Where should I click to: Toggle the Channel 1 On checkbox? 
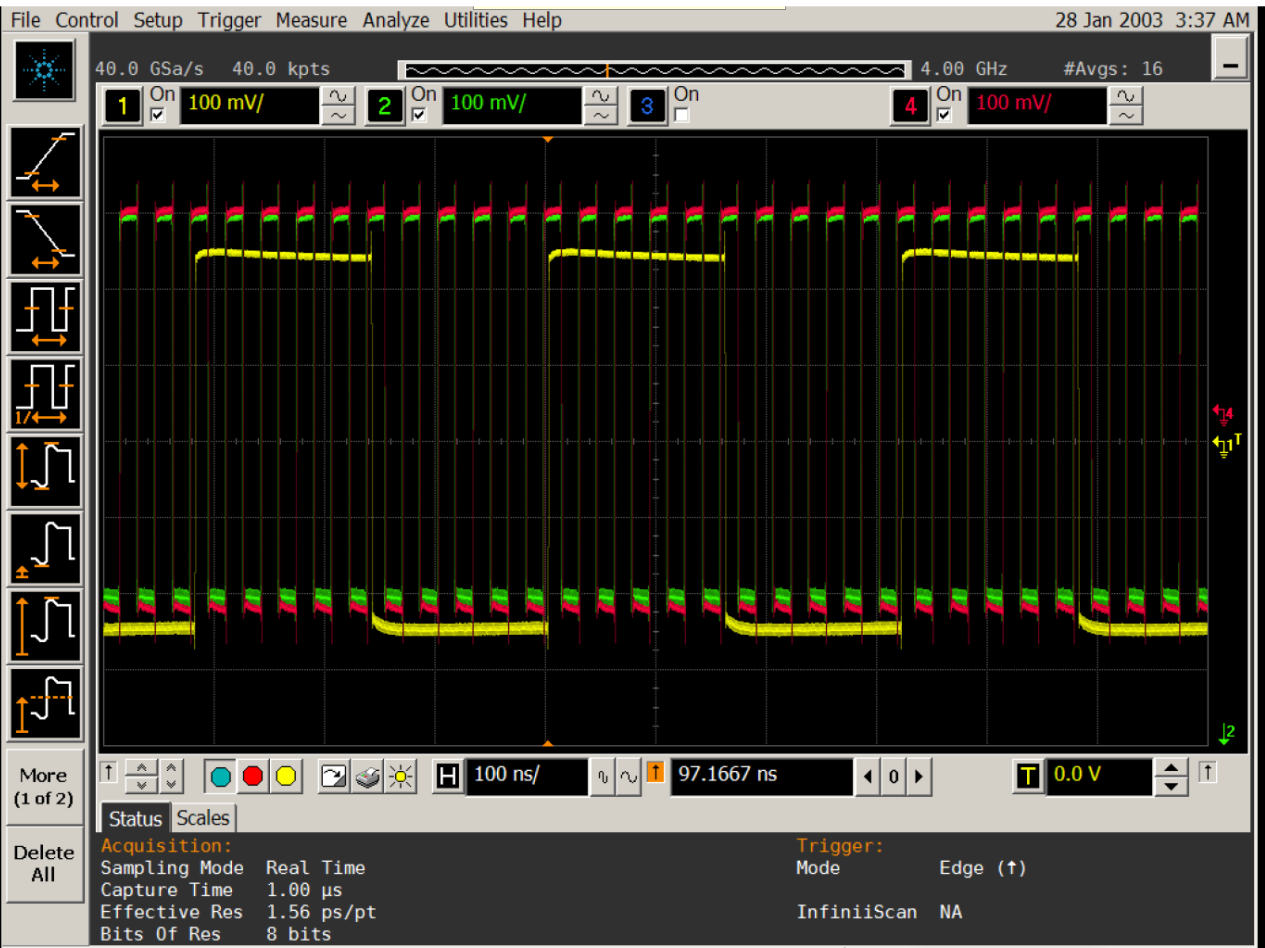157,114
